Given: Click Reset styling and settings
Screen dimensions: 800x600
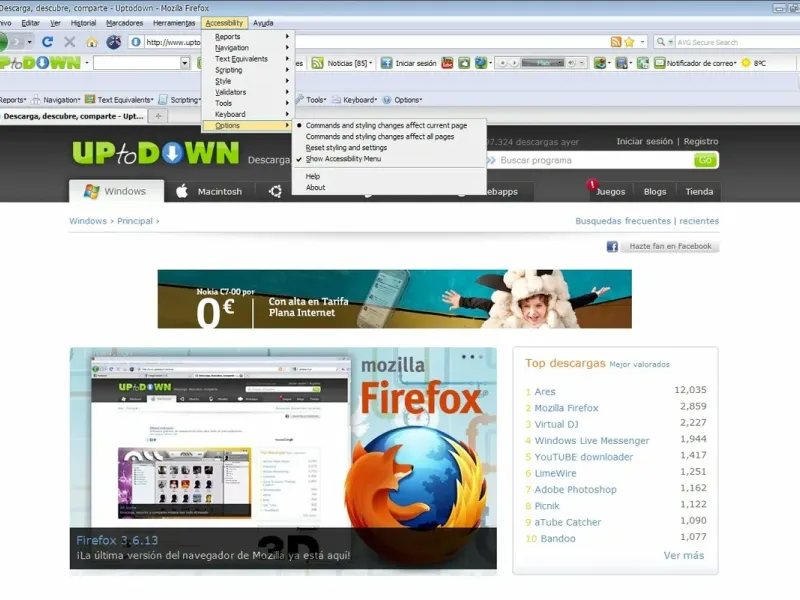Looking at the screenshot, I should [346, 148].
